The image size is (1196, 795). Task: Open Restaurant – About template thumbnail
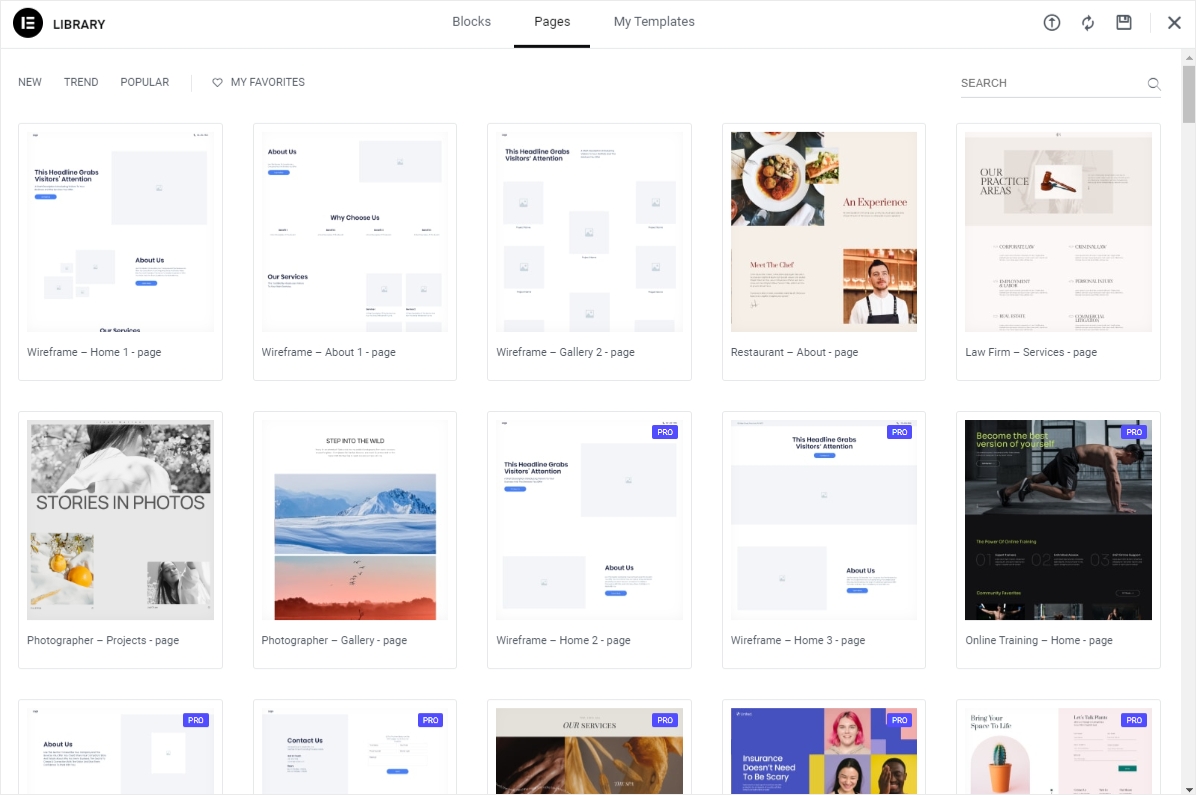coord(824,231)
